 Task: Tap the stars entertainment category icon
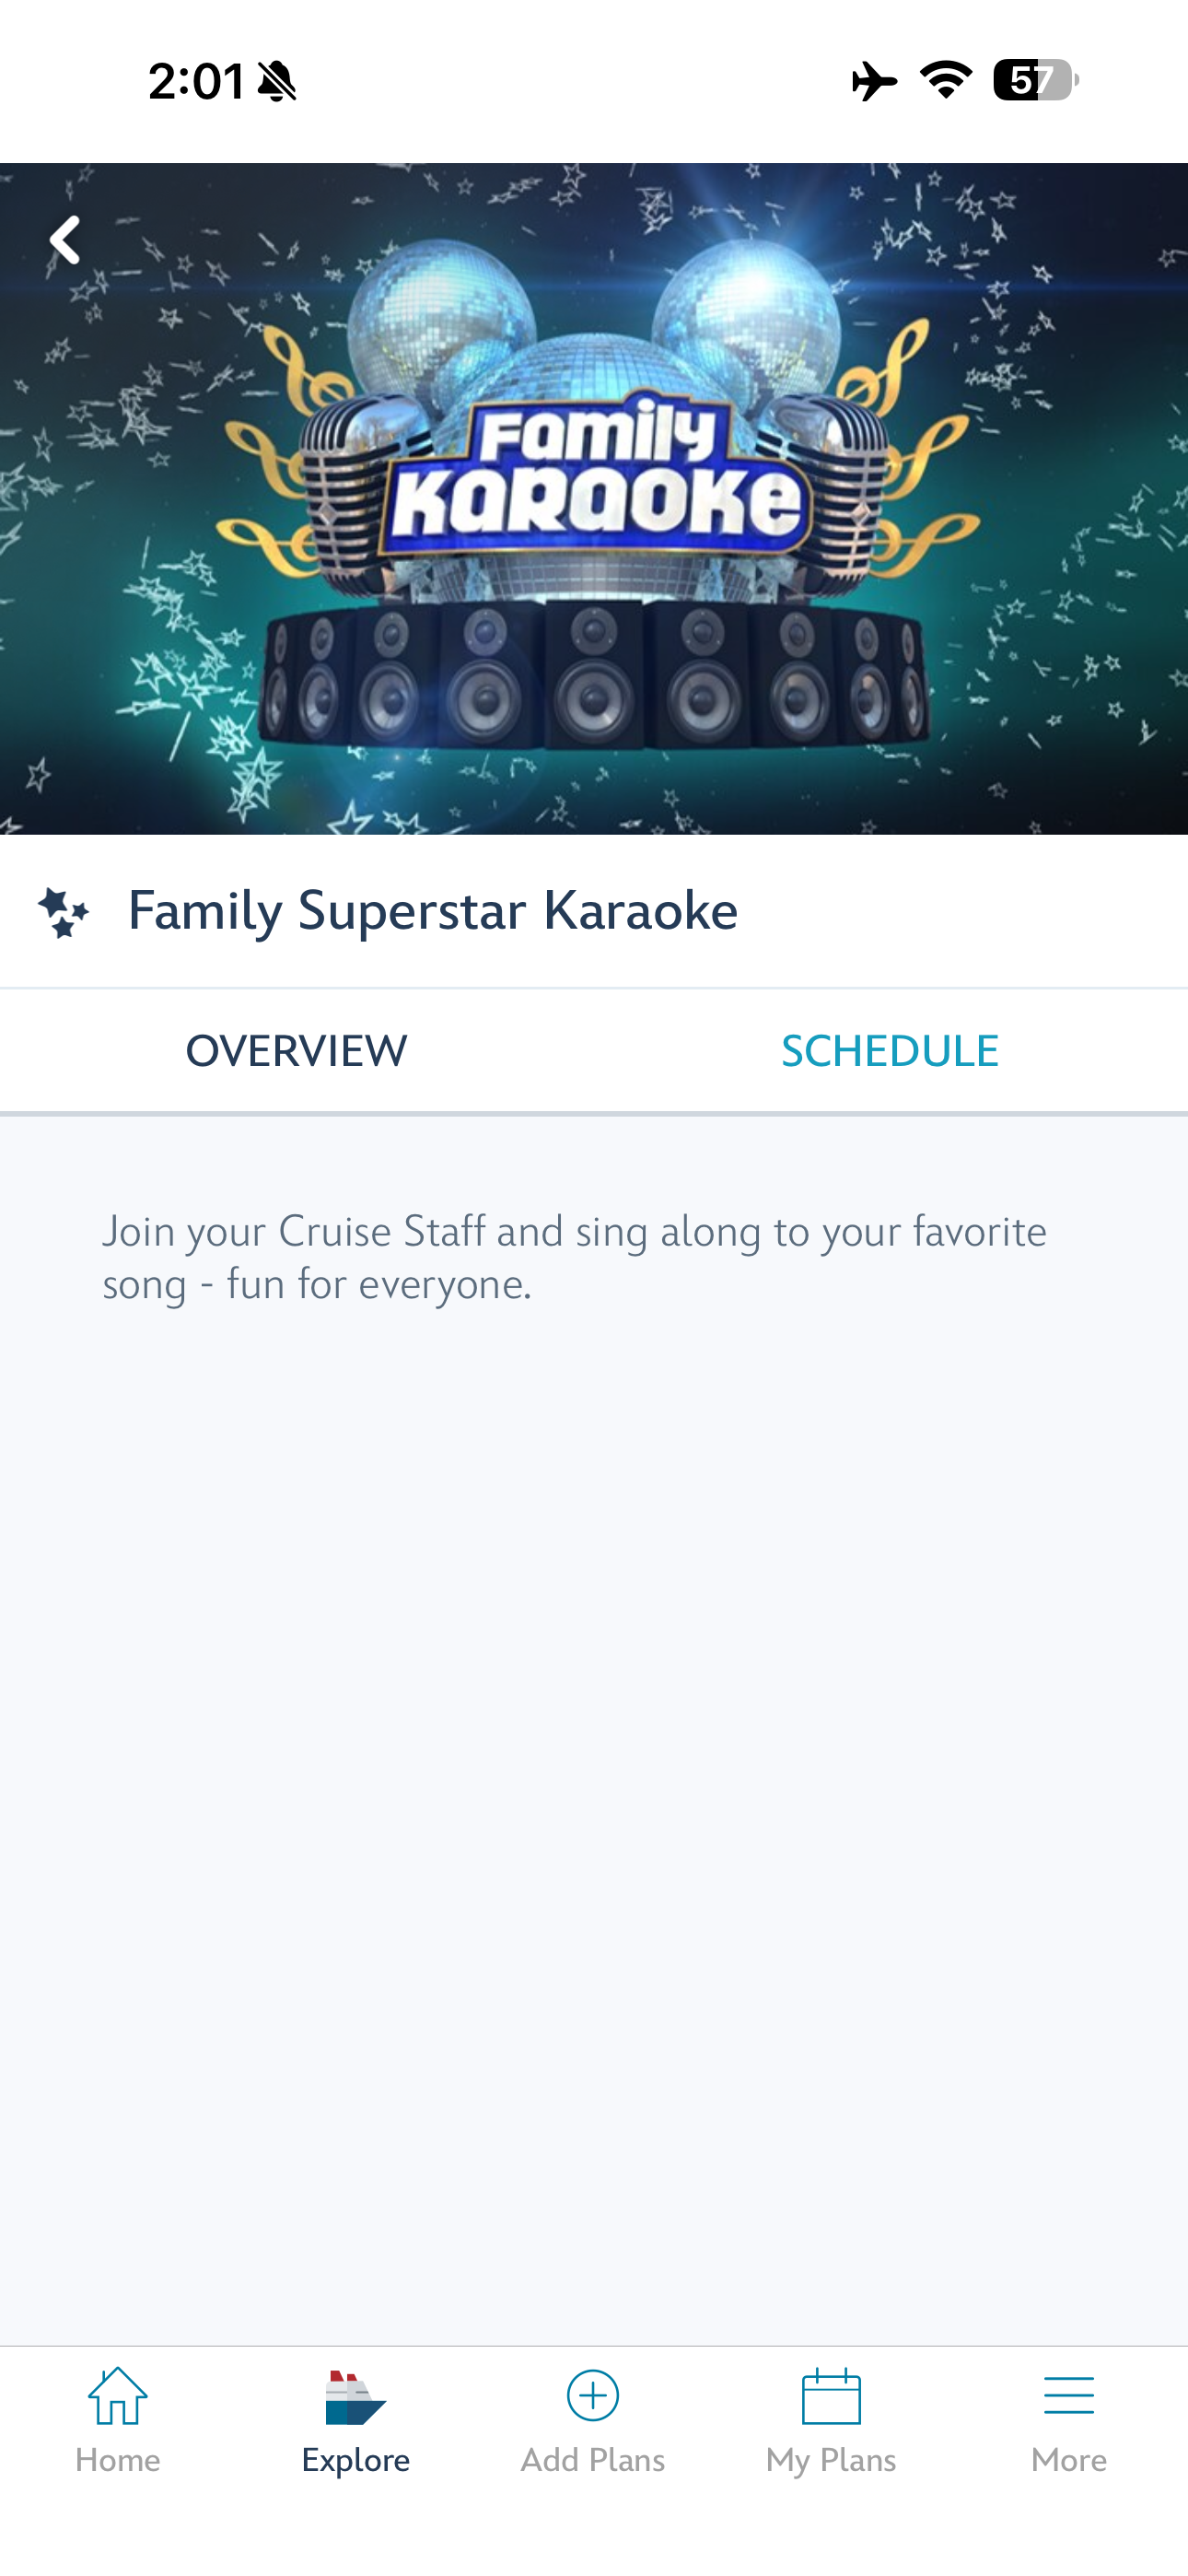tap(64, 912)
